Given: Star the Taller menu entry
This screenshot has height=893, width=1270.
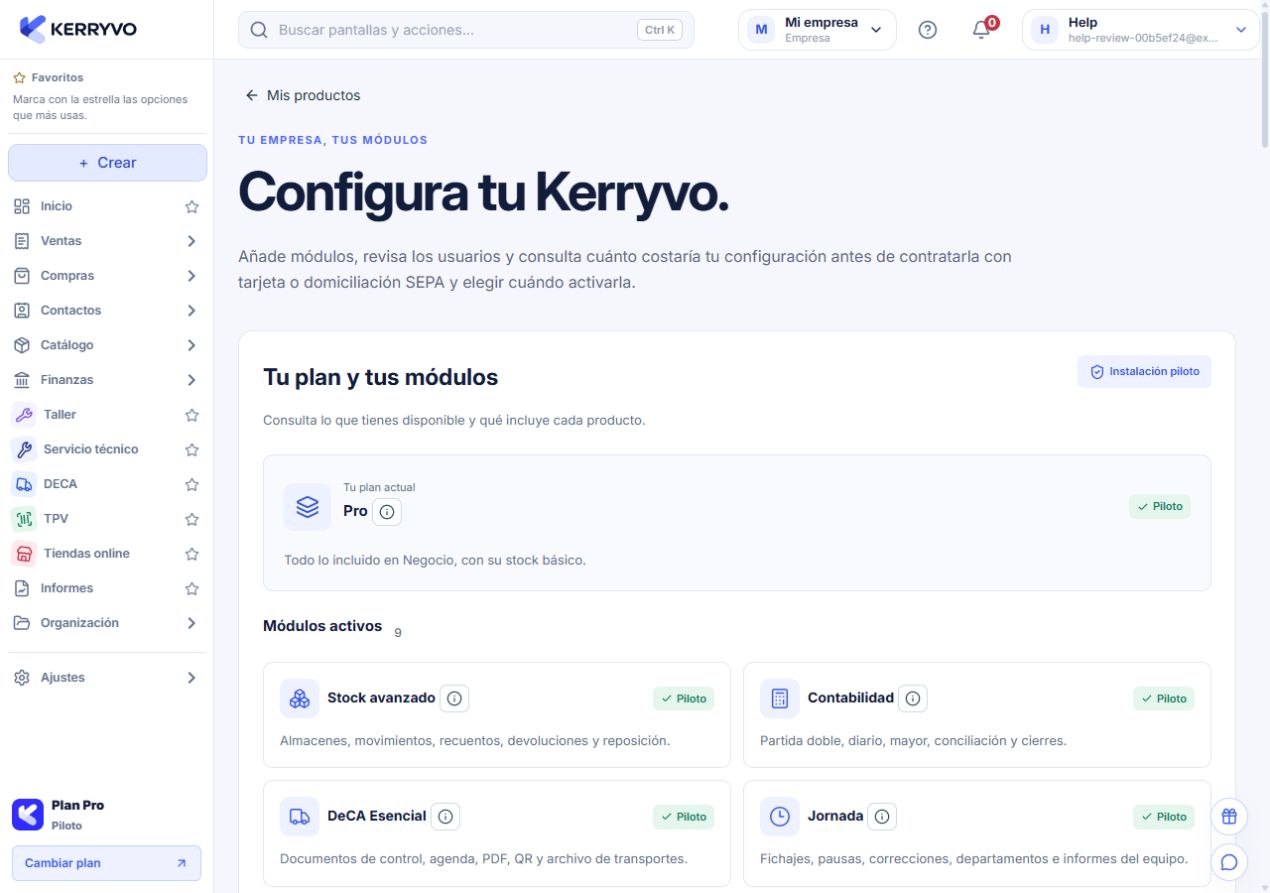Looking at the screenshot, I should click(x=192, y=415).
